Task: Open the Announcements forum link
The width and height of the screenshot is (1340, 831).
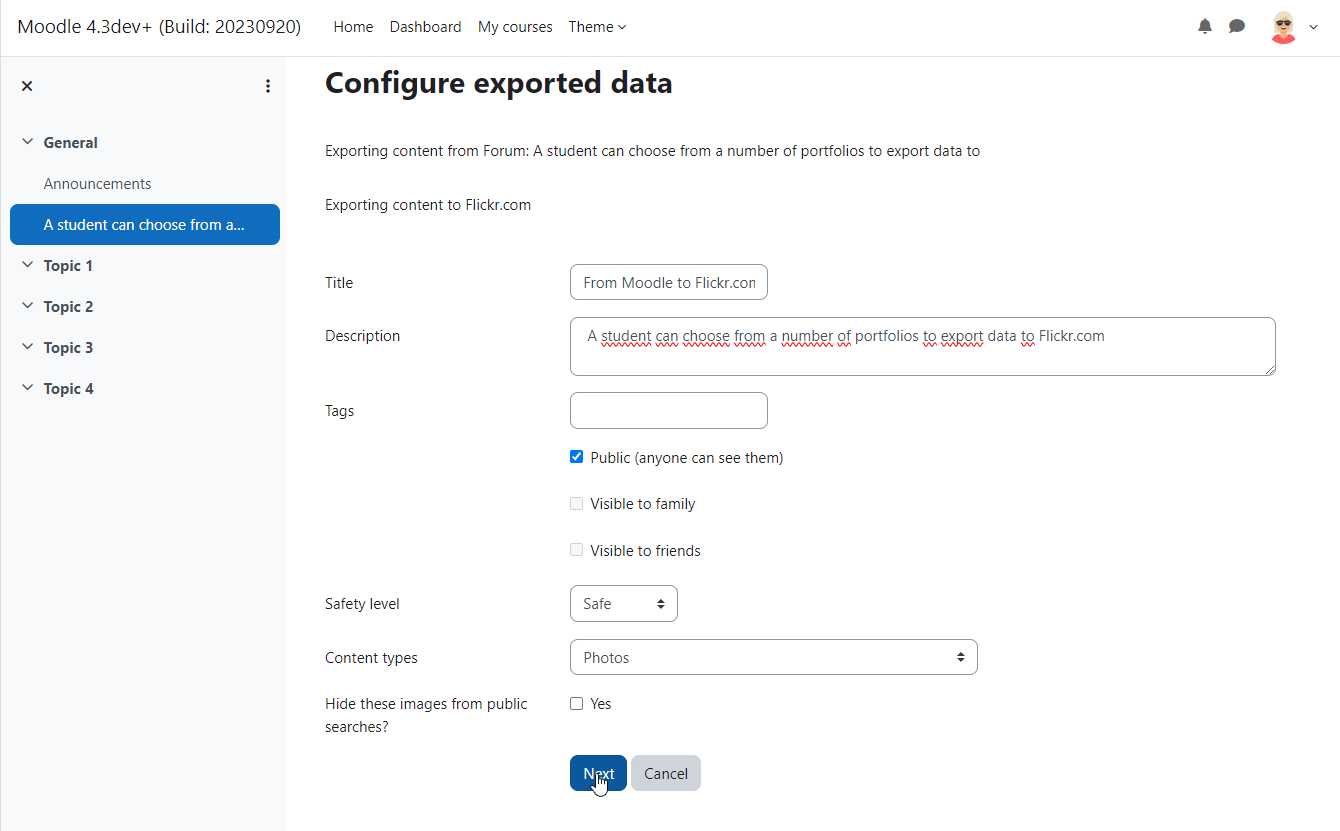Action: coord(98,184)
